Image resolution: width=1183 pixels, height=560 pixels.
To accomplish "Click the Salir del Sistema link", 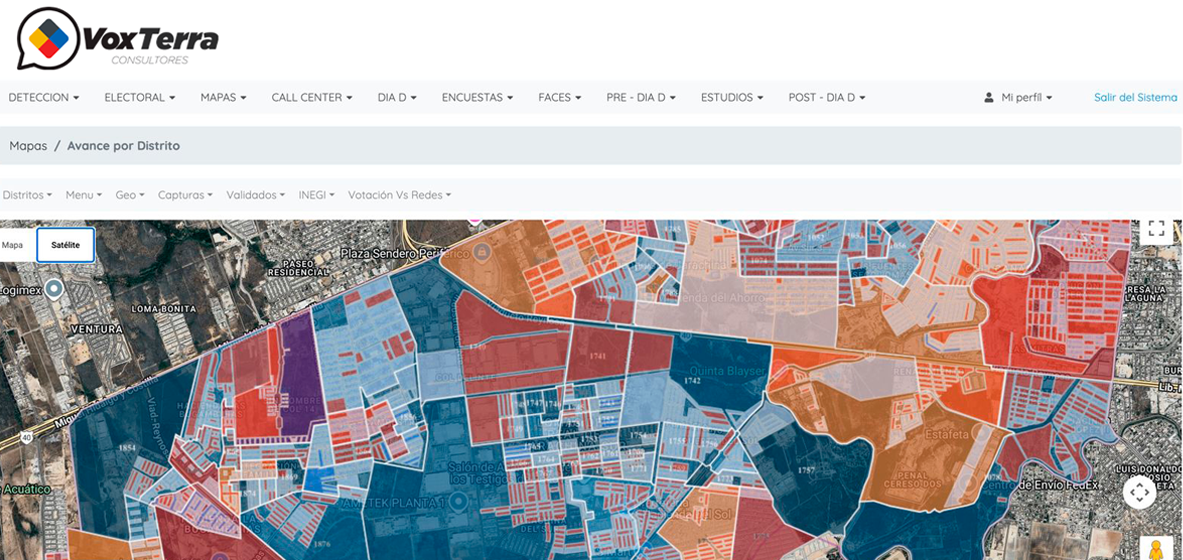I will 1135,98.
